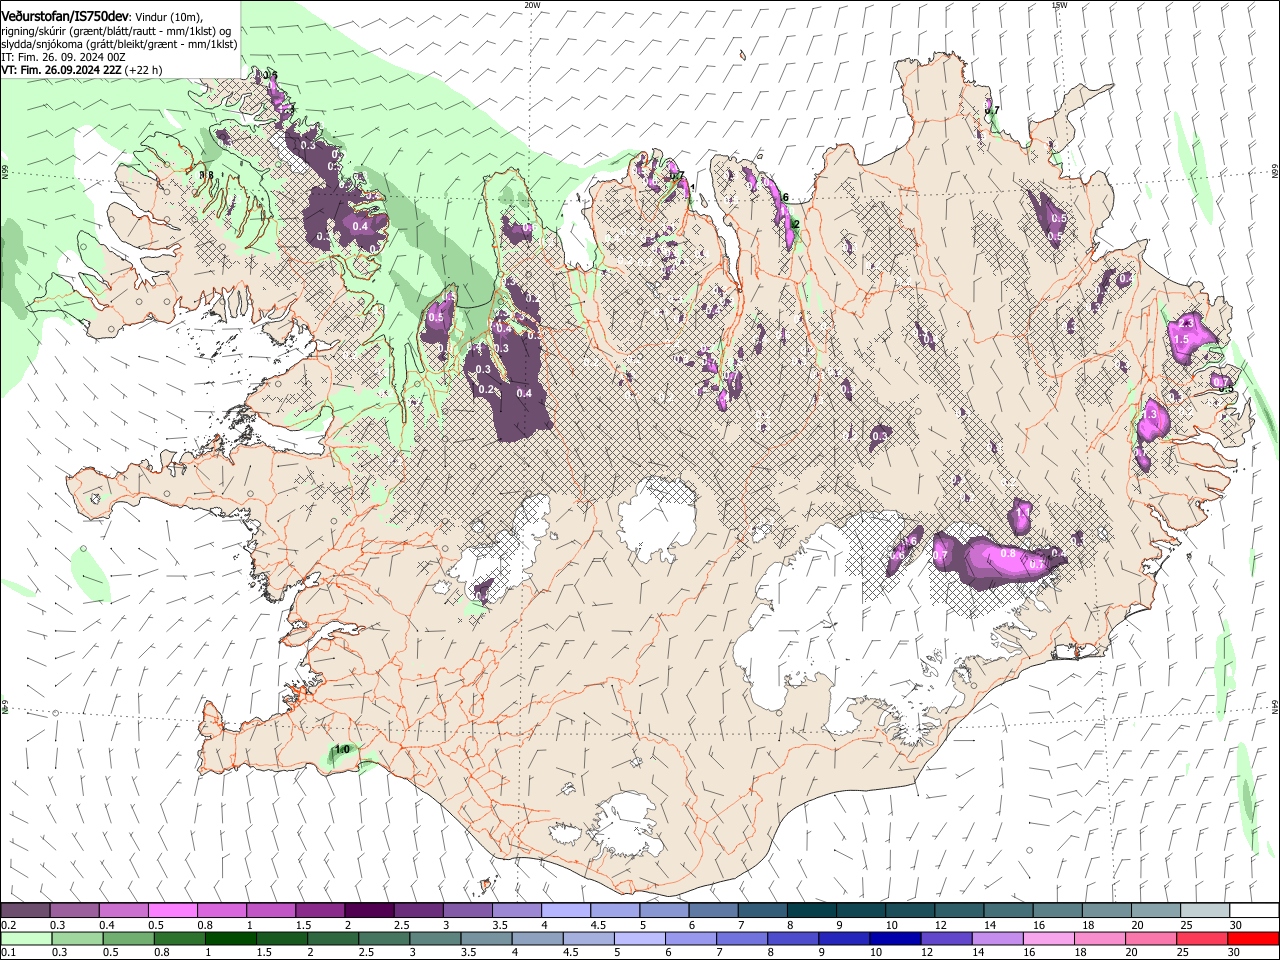
Task: Select snow legend swatch between 14 and 16
Action: pyautogui.click(x=1009, y=910)
